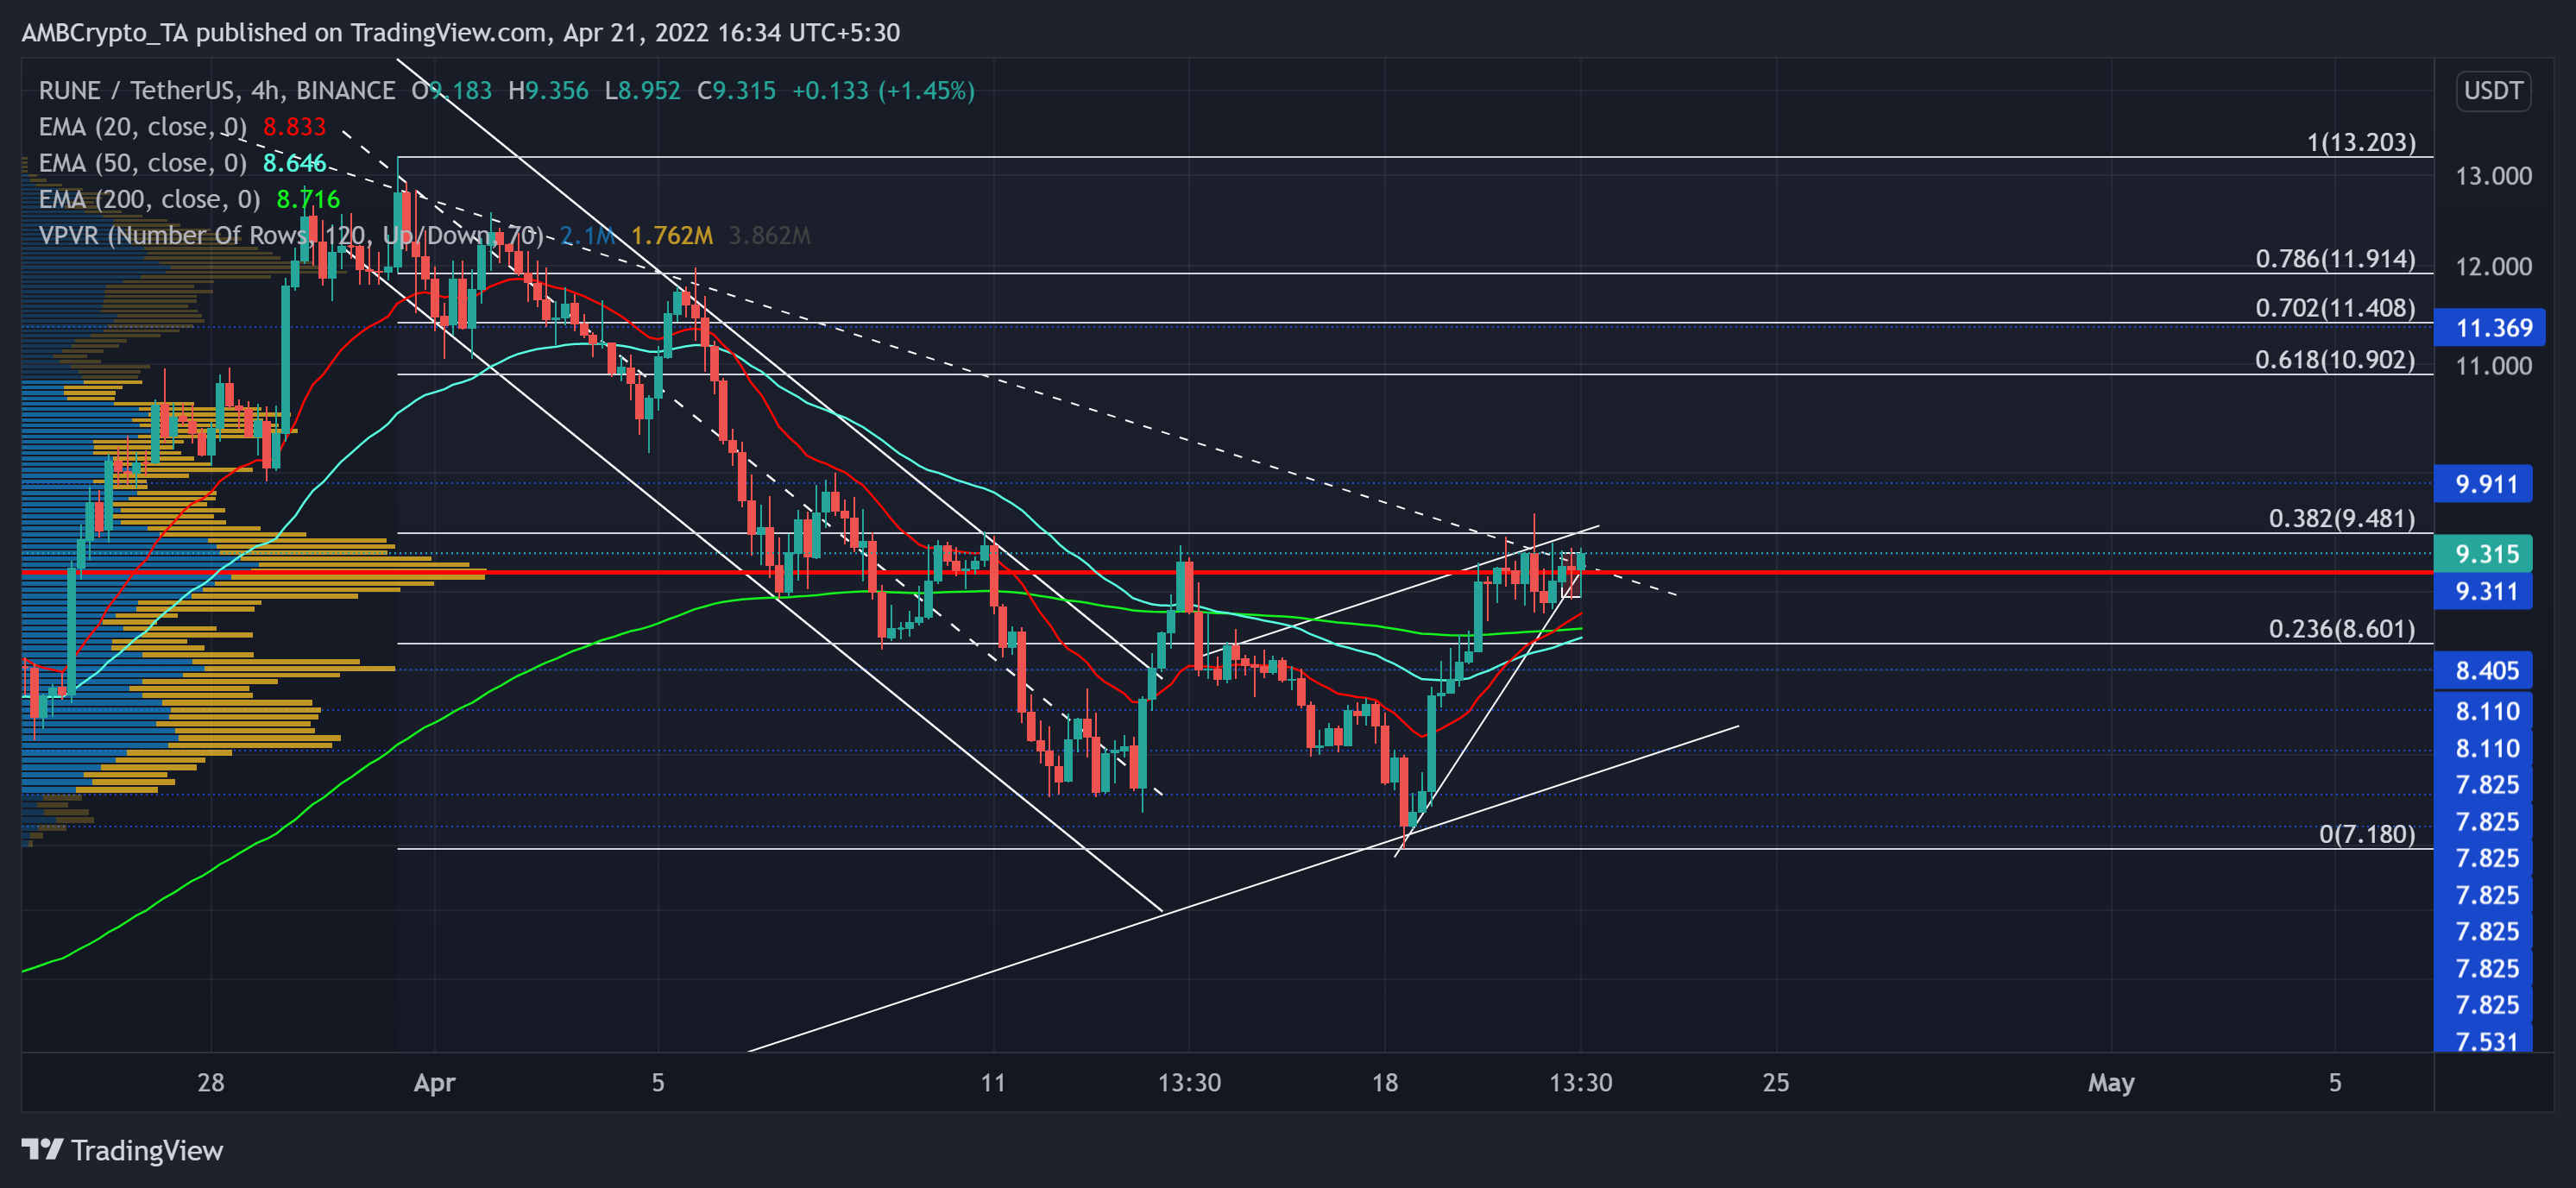Click the EMA 200 value 8.716

(x=308, y=199)
